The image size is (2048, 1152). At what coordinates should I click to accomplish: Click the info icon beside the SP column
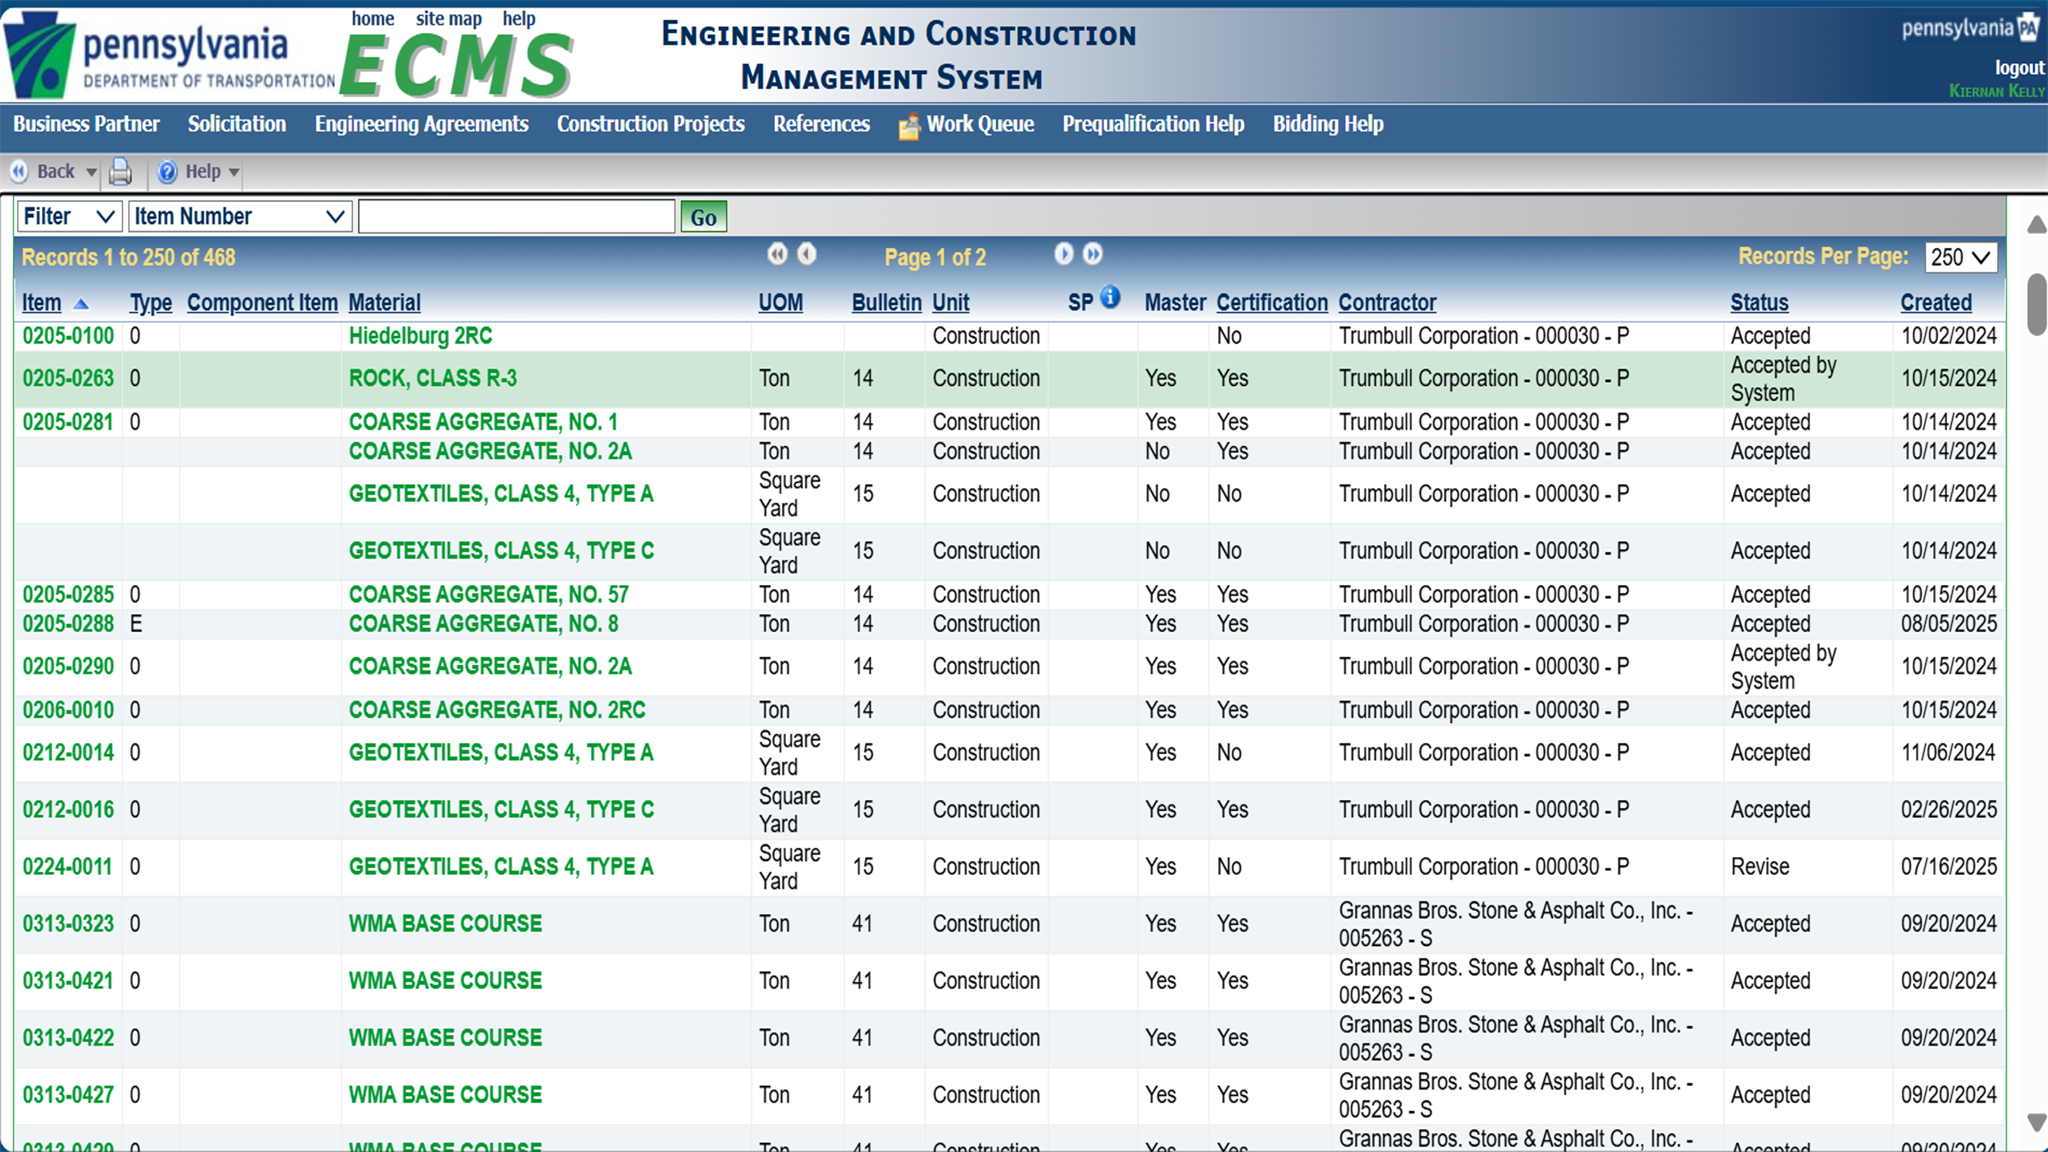point(1110,298)
